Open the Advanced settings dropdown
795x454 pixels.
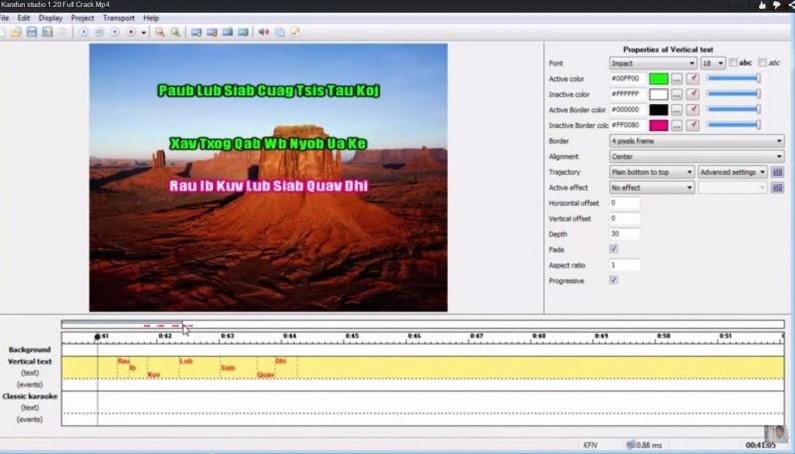pos(732,172)
